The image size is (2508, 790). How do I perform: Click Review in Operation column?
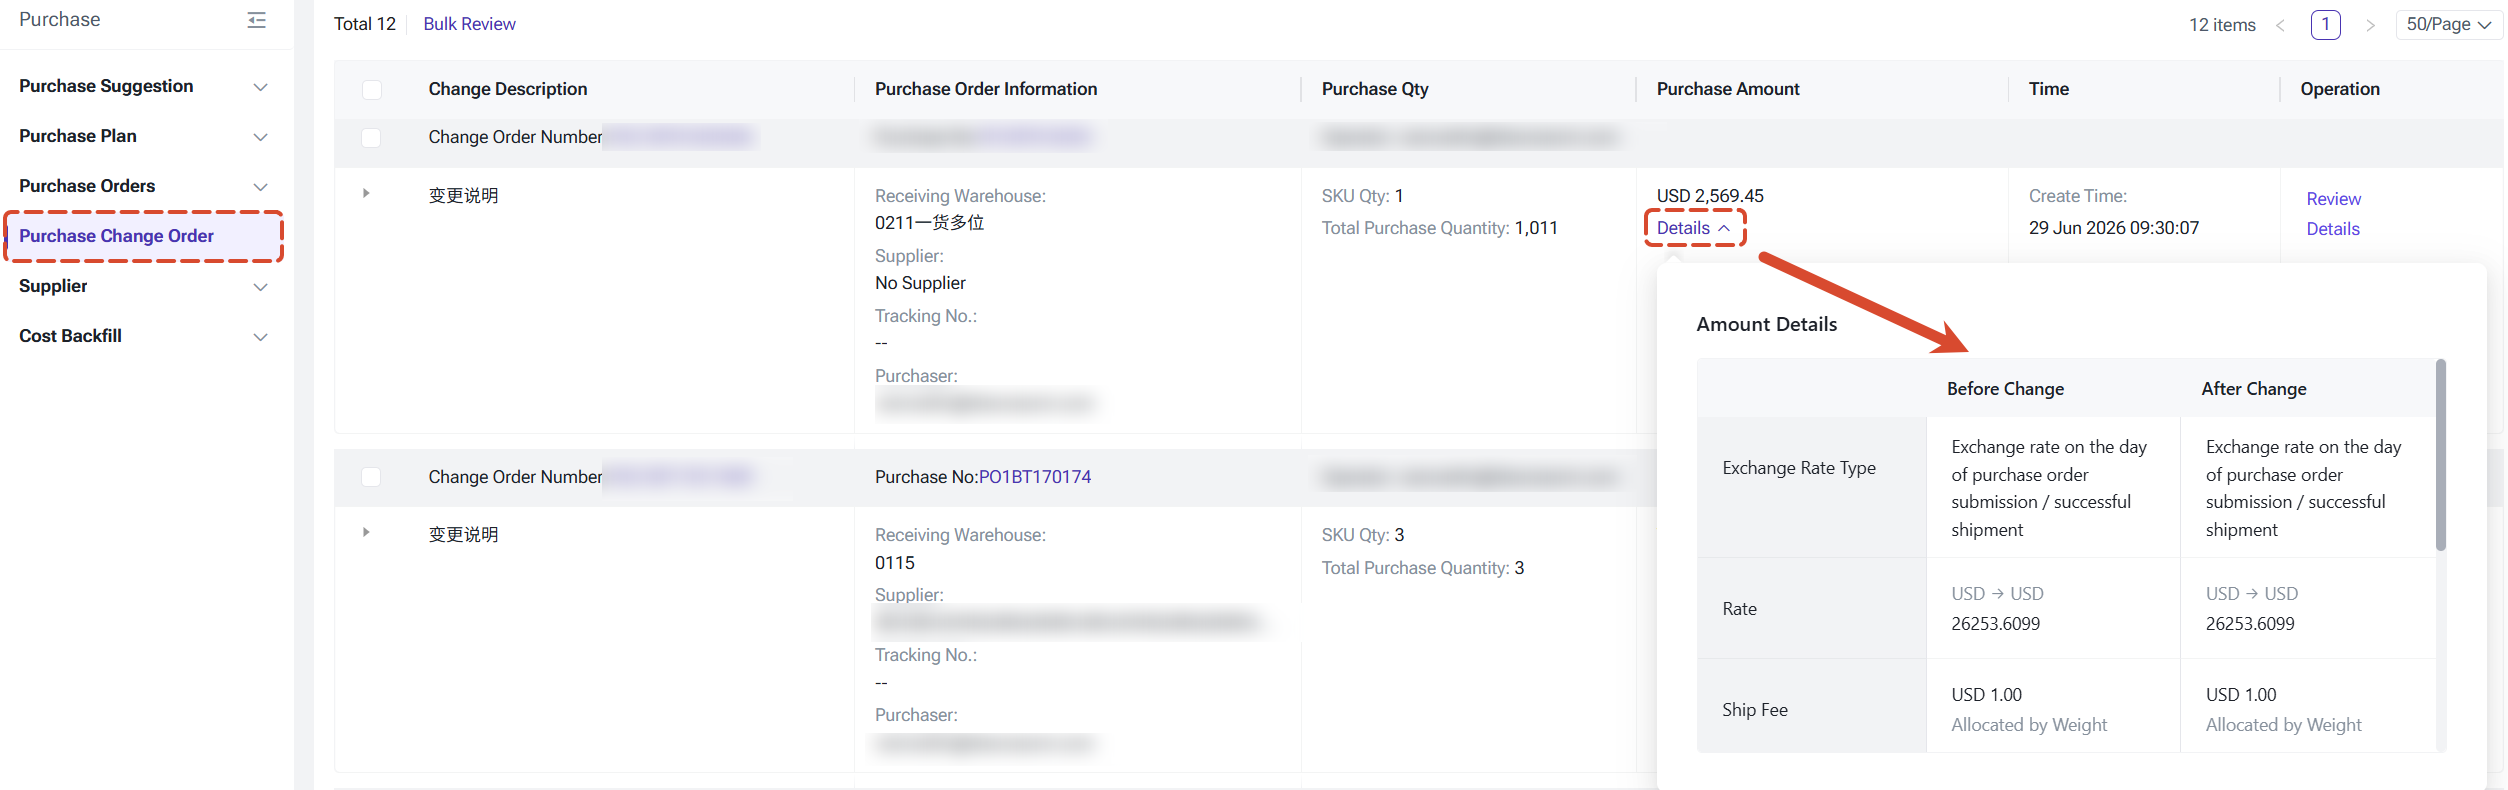coord(2333,199)
